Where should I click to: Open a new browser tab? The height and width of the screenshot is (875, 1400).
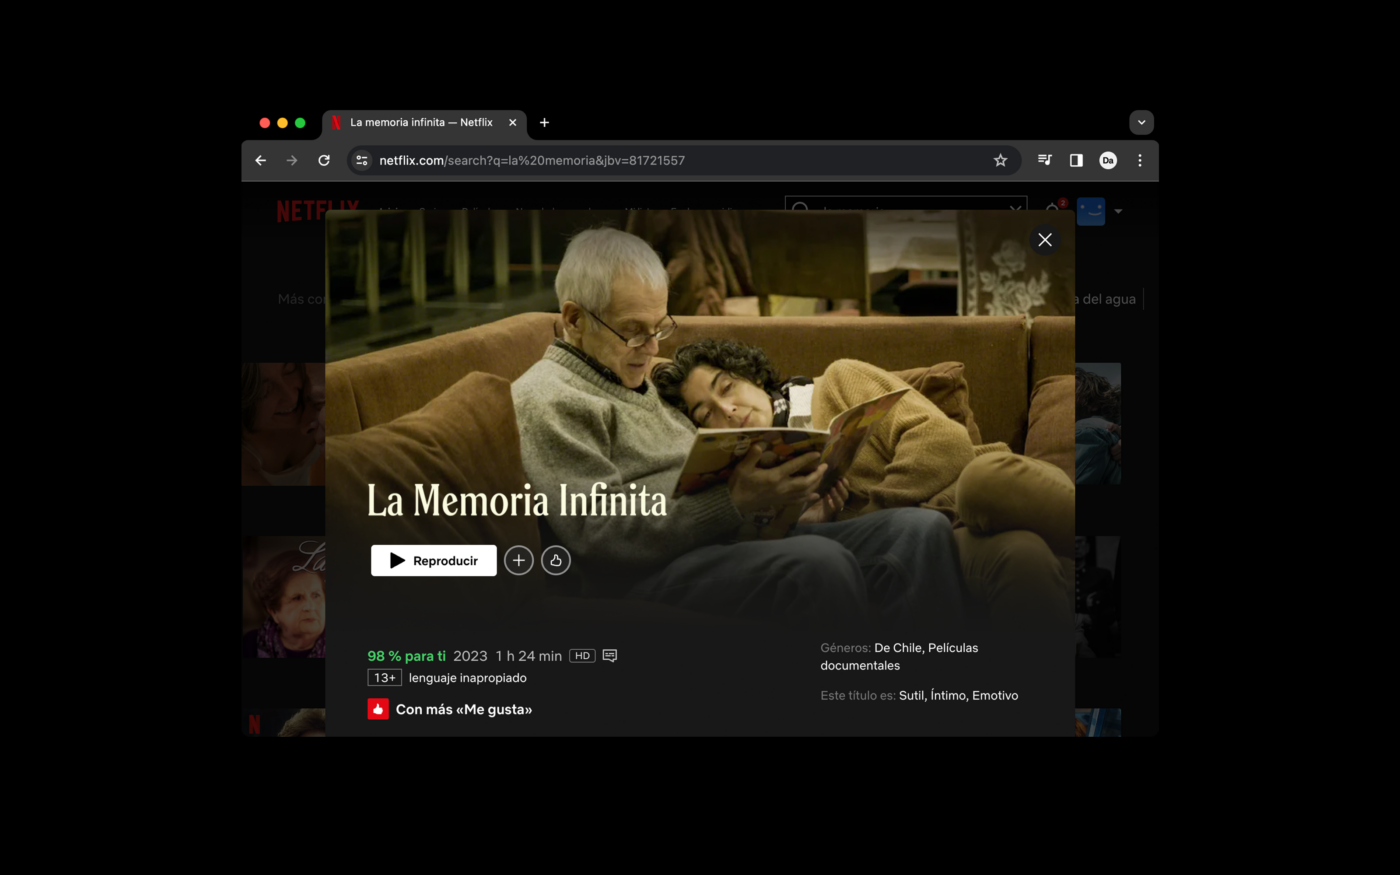pyautogui.click(x=544, y=122)
